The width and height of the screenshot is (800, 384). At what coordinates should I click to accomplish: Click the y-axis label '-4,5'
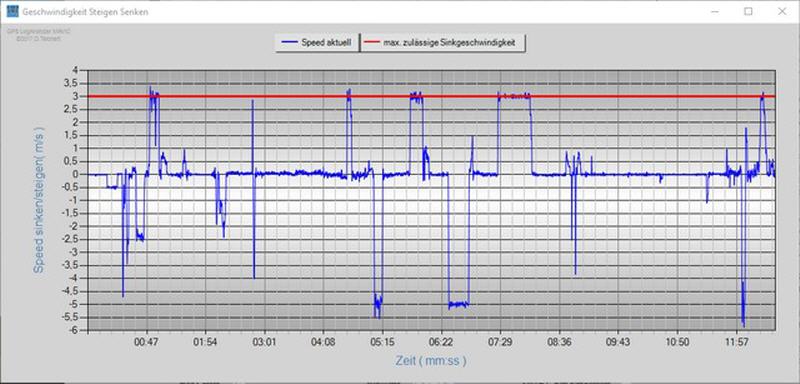(x=70, y=291)
